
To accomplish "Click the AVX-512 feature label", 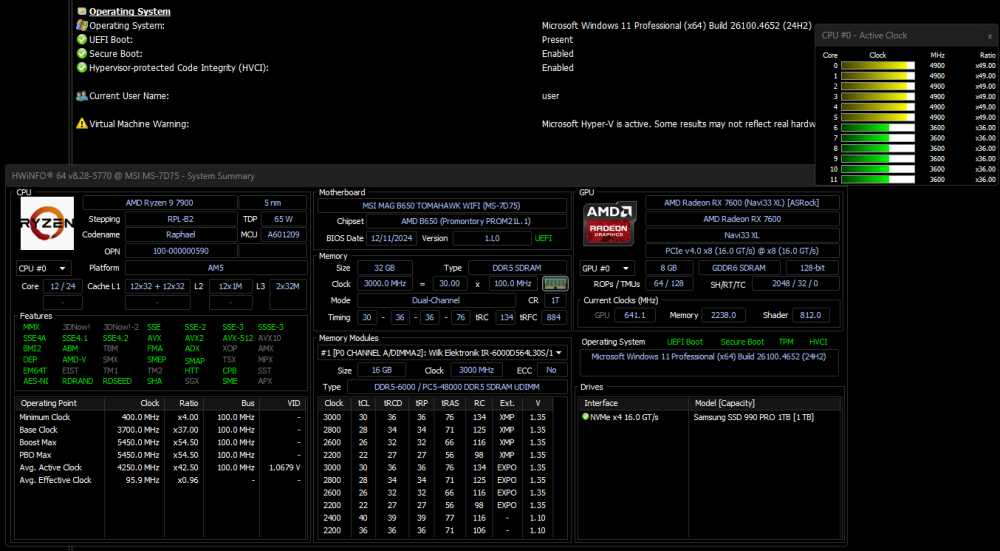I will point(238,338).
